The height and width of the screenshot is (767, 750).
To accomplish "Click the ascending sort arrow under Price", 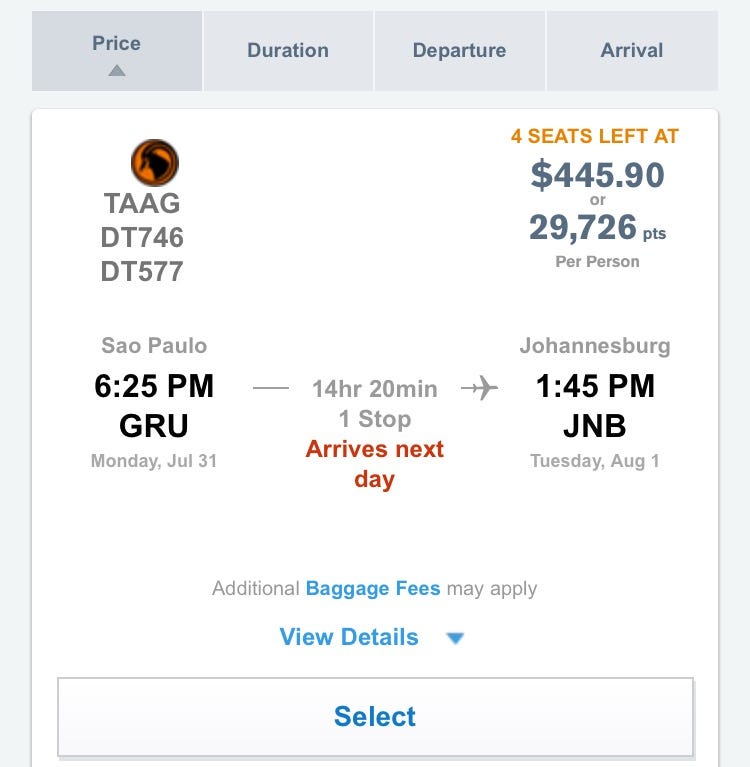I will coord(117,71).
